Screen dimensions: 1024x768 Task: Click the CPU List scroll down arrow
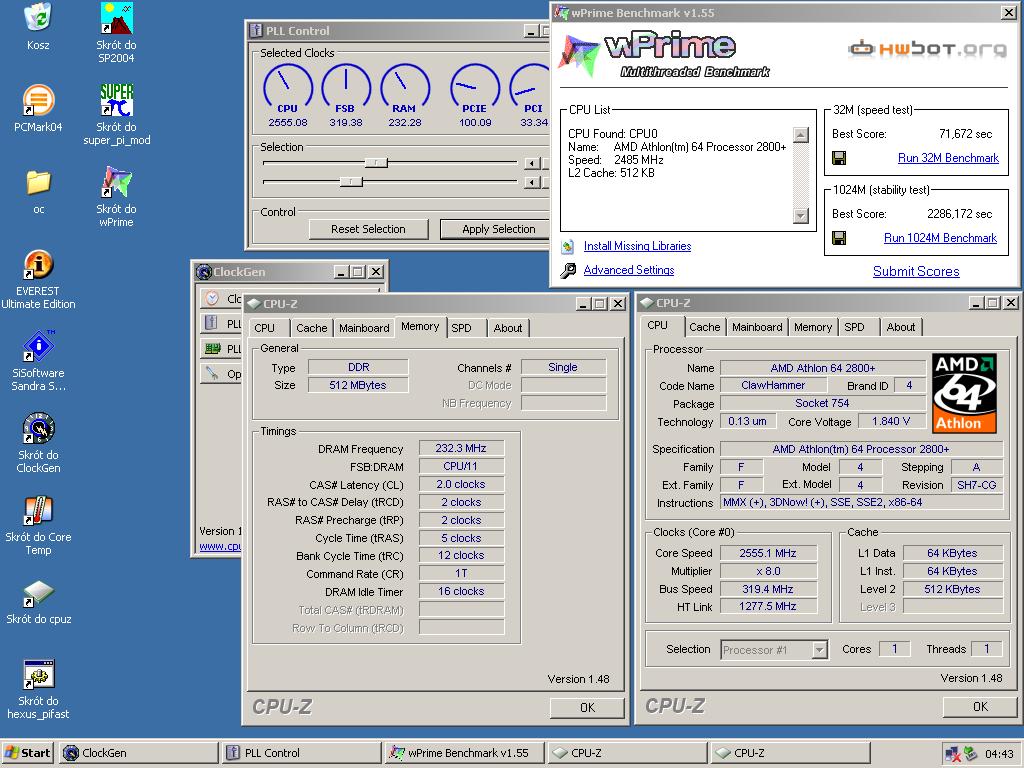click(801, 216)
